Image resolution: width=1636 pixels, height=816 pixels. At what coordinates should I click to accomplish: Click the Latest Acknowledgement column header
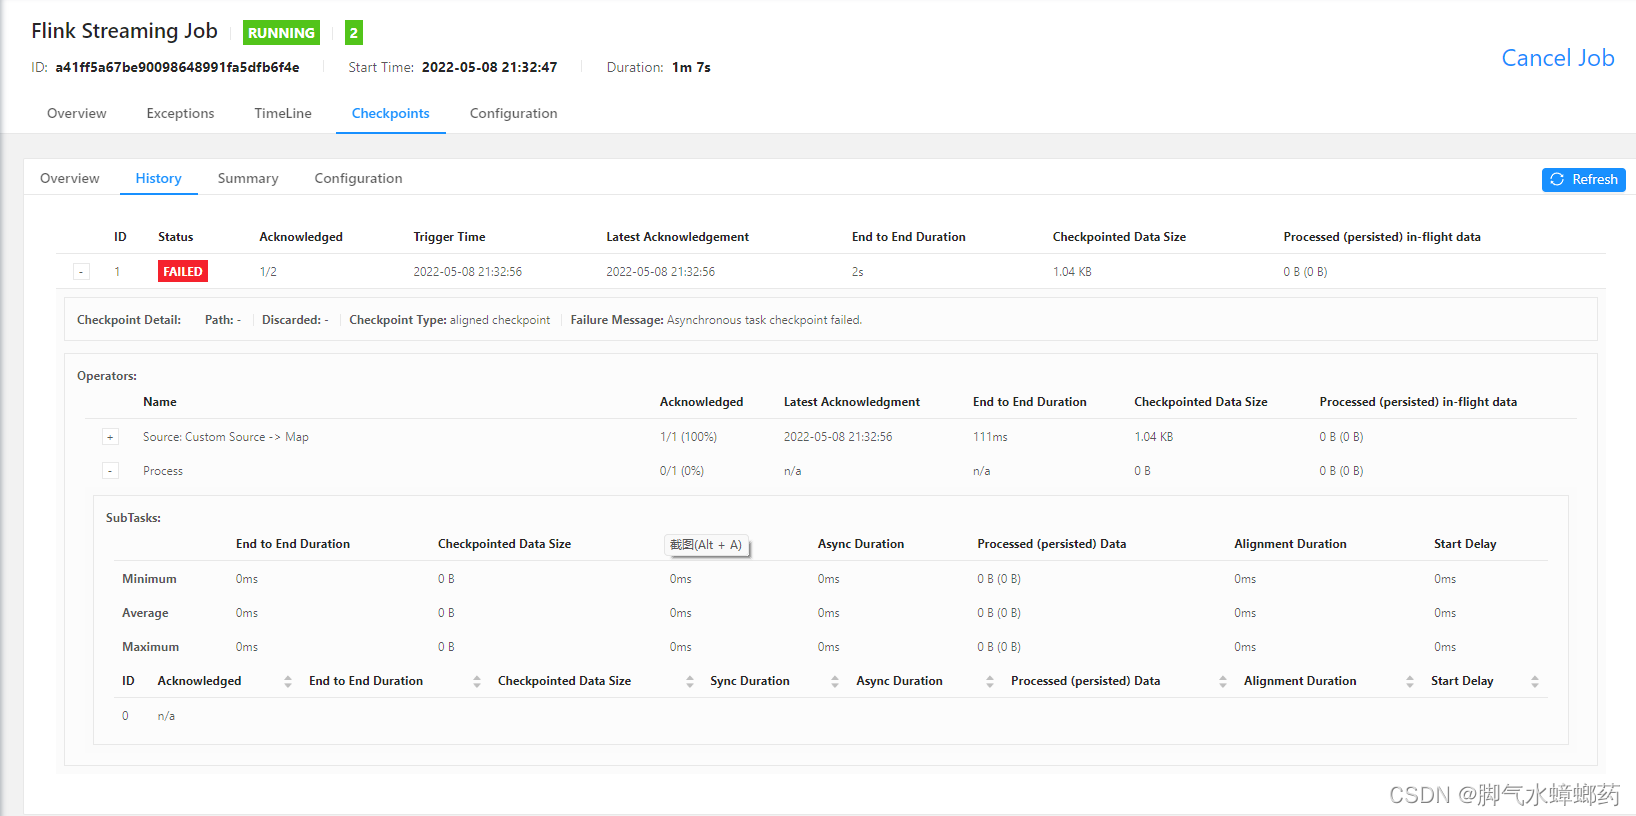pyautogui.click(x=677, y=237)
